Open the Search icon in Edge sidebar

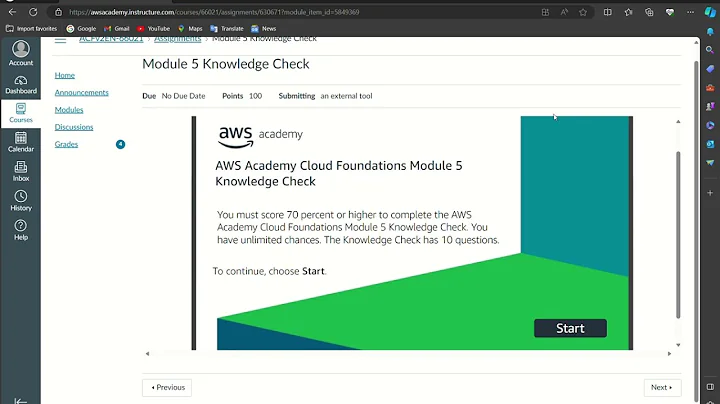(x=710, y=50)
